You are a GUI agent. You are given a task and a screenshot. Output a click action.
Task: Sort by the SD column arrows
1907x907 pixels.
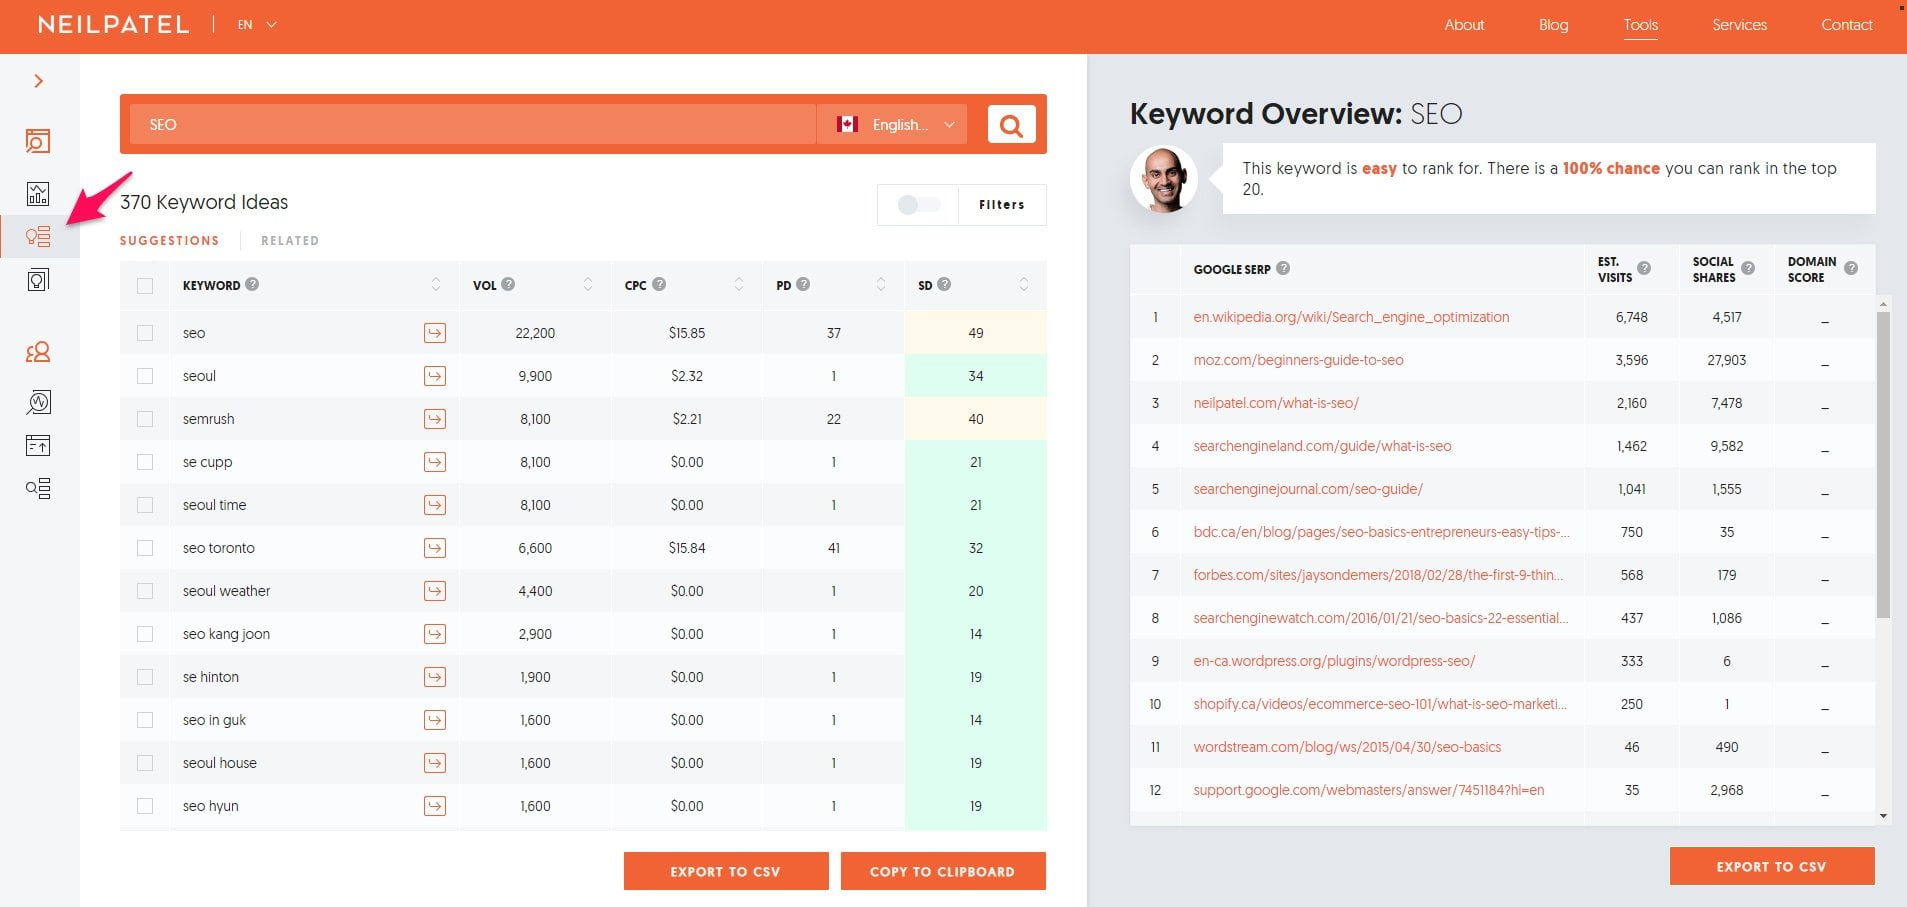[1024, 285]
